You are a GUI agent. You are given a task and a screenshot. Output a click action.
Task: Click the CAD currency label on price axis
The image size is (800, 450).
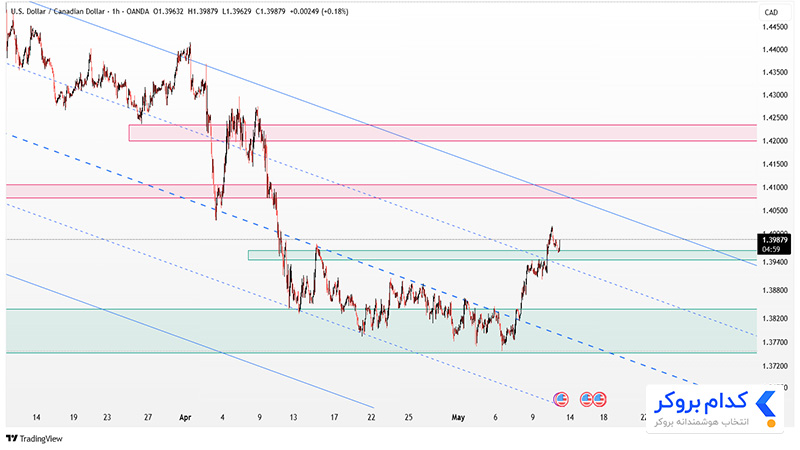[x=771, y=12]
